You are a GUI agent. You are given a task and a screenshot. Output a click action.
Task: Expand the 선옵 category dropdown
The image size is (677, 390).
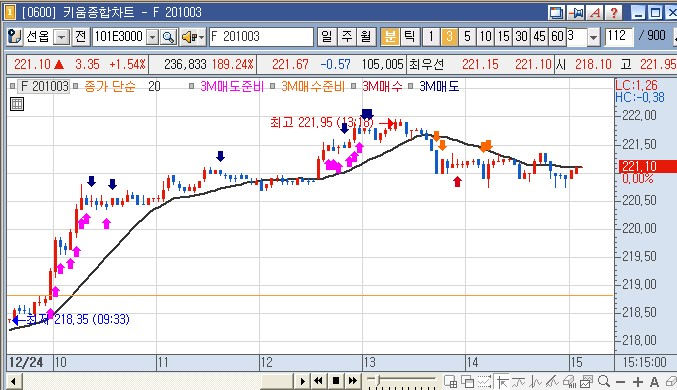pos(62,38)
